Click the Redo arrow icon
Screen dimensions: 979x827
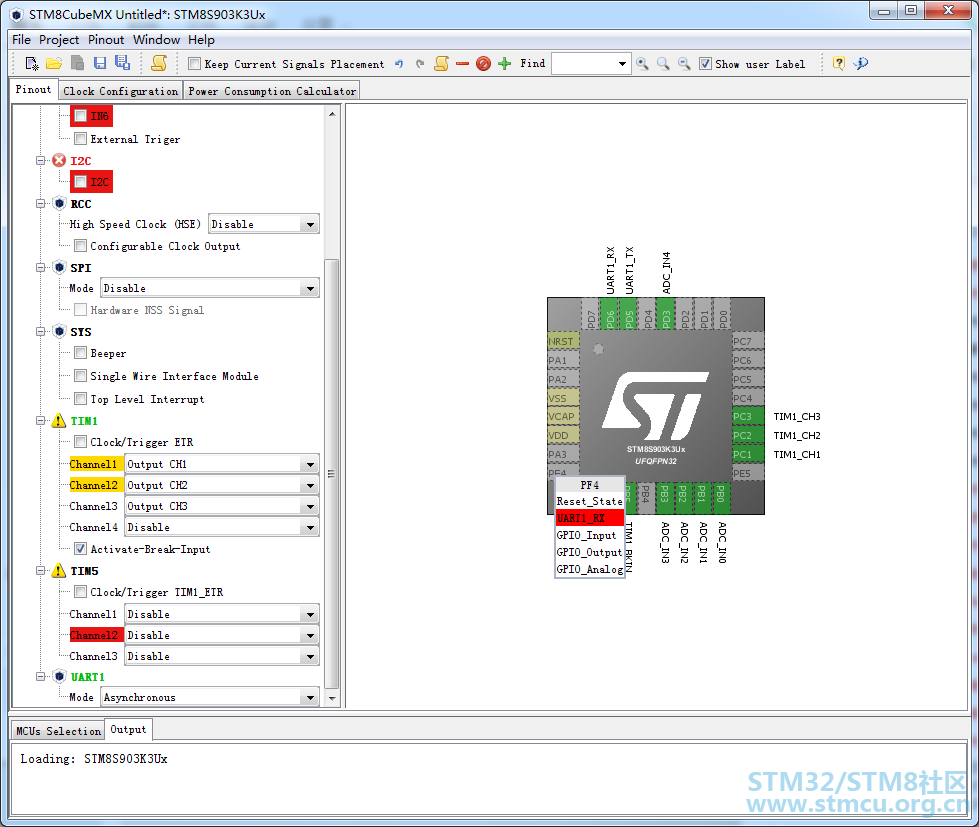tap(420, 64)
